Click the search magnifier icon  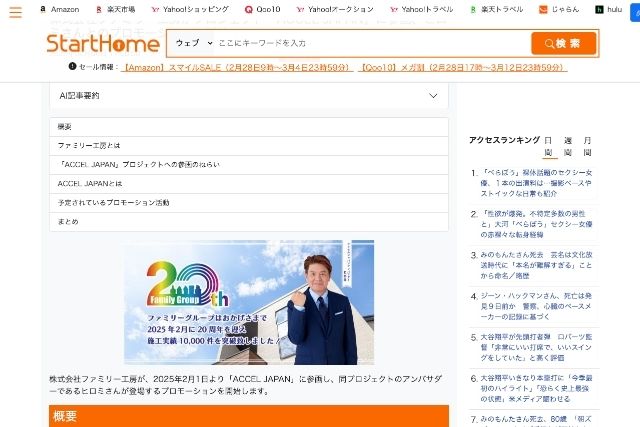549,44
